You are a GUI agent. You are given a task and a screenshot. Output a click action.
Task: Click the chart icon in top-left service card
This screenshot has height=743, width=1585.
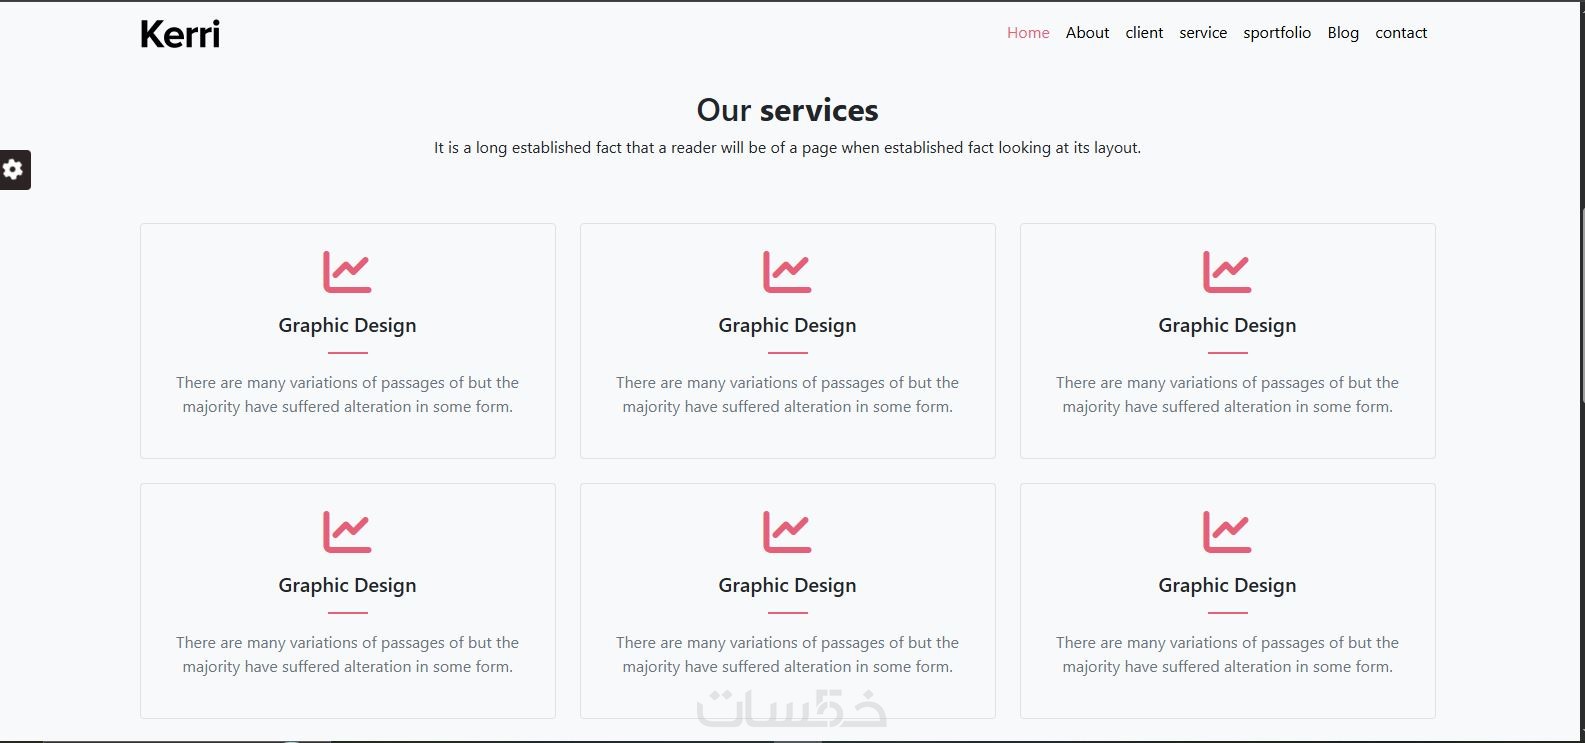(347, 272)
